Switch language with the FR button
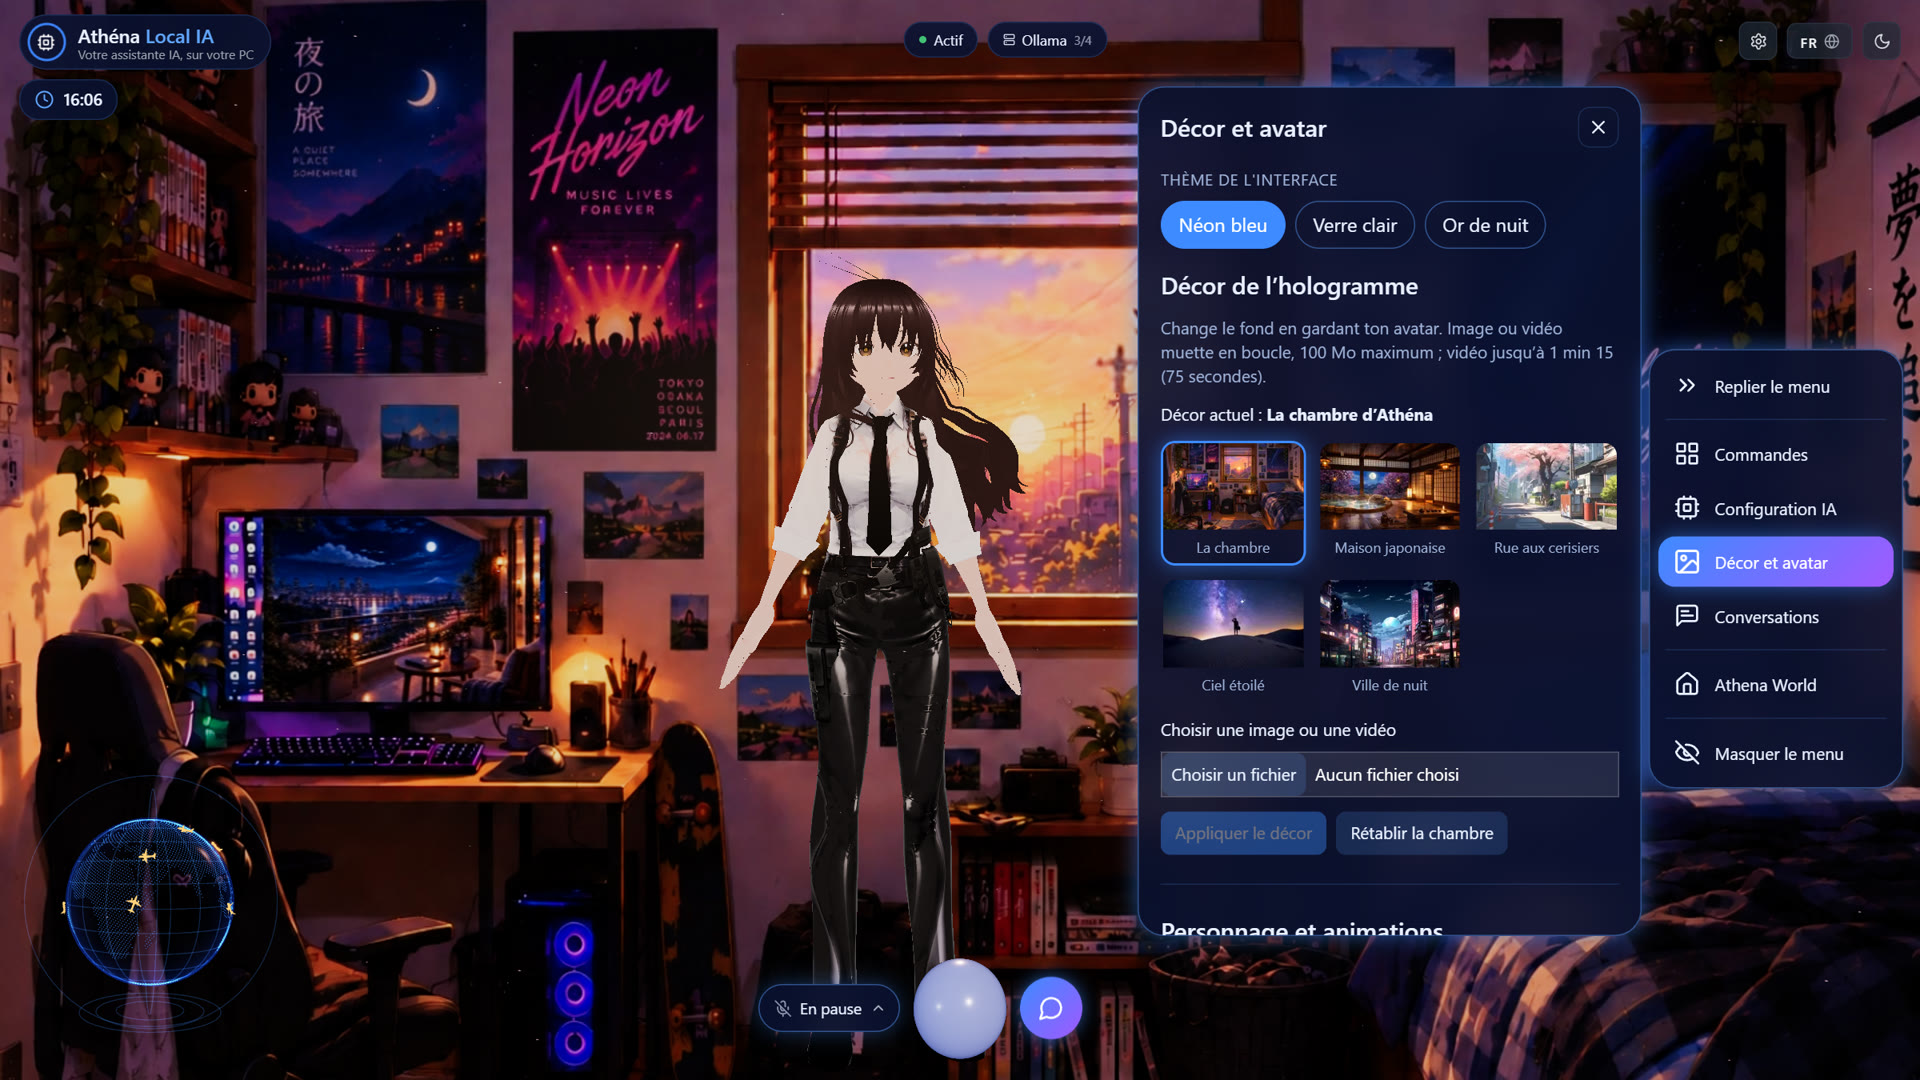1920x1080 pixels. click(x=1819, y=42)
